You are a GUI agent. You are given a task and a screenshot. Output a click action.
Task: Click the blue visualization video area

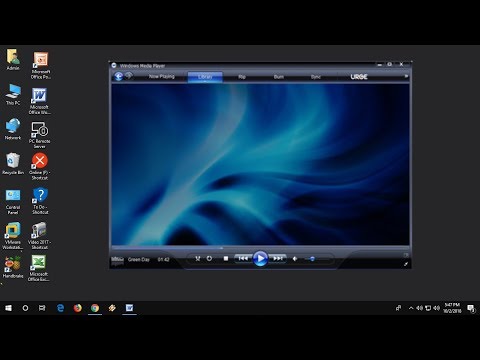(x=260, y=165)
